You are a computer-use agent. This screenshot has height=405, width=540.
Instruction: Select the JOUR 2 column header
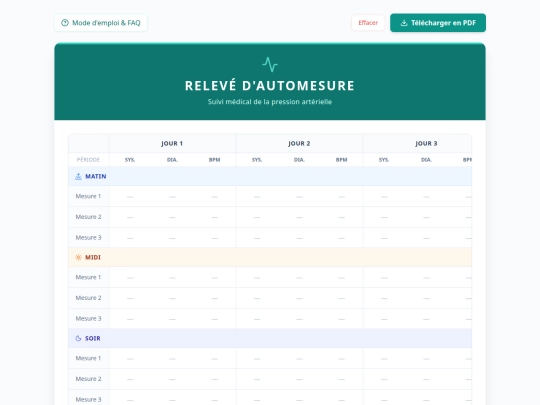tap(299, 143)
